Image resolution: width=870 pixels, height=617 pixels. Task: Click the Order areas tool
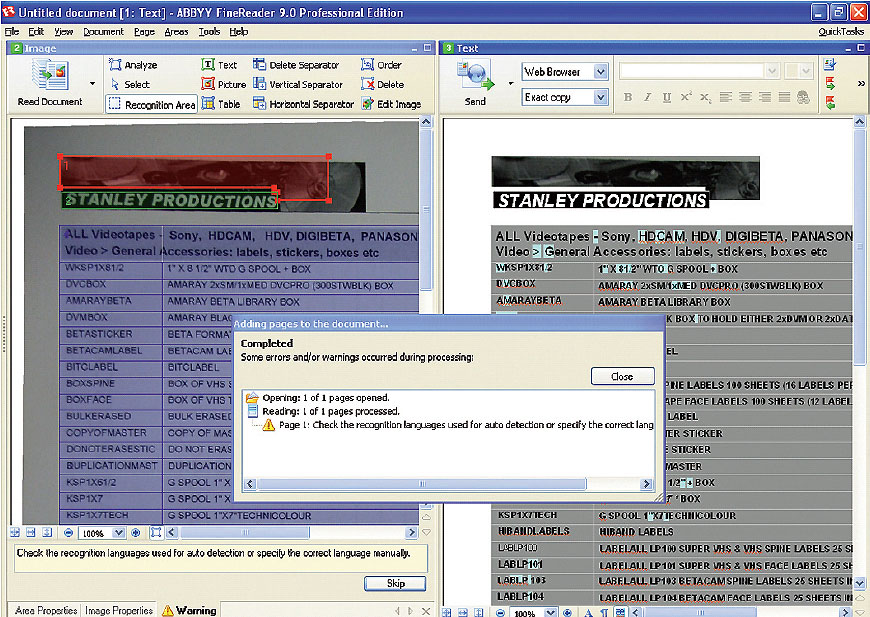pos(381,65)
